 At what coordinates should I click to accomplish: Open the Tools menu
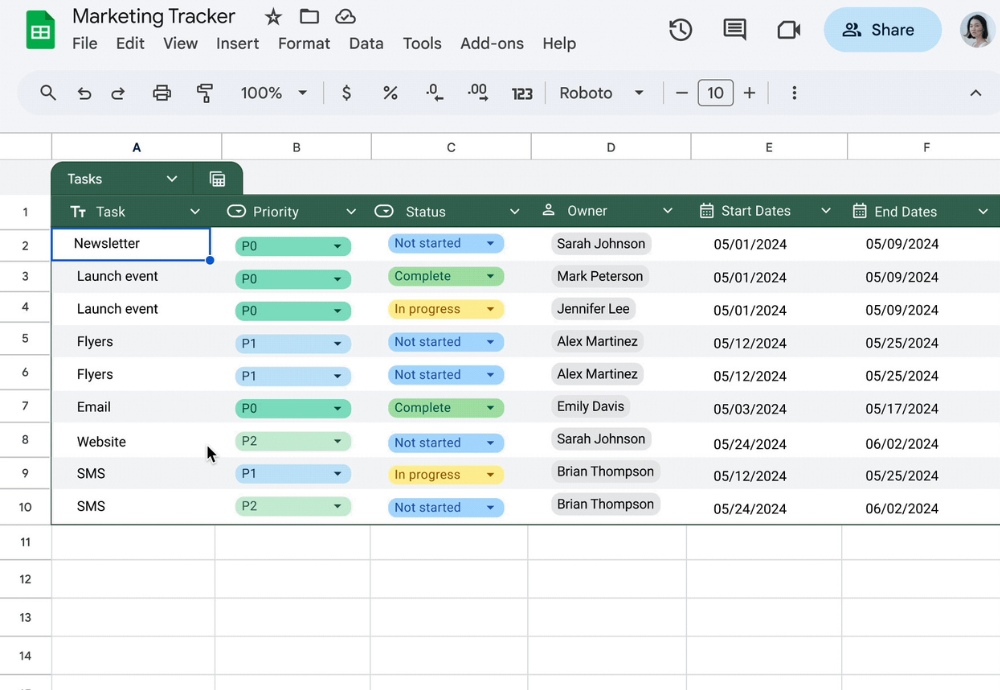pos(422,43)
